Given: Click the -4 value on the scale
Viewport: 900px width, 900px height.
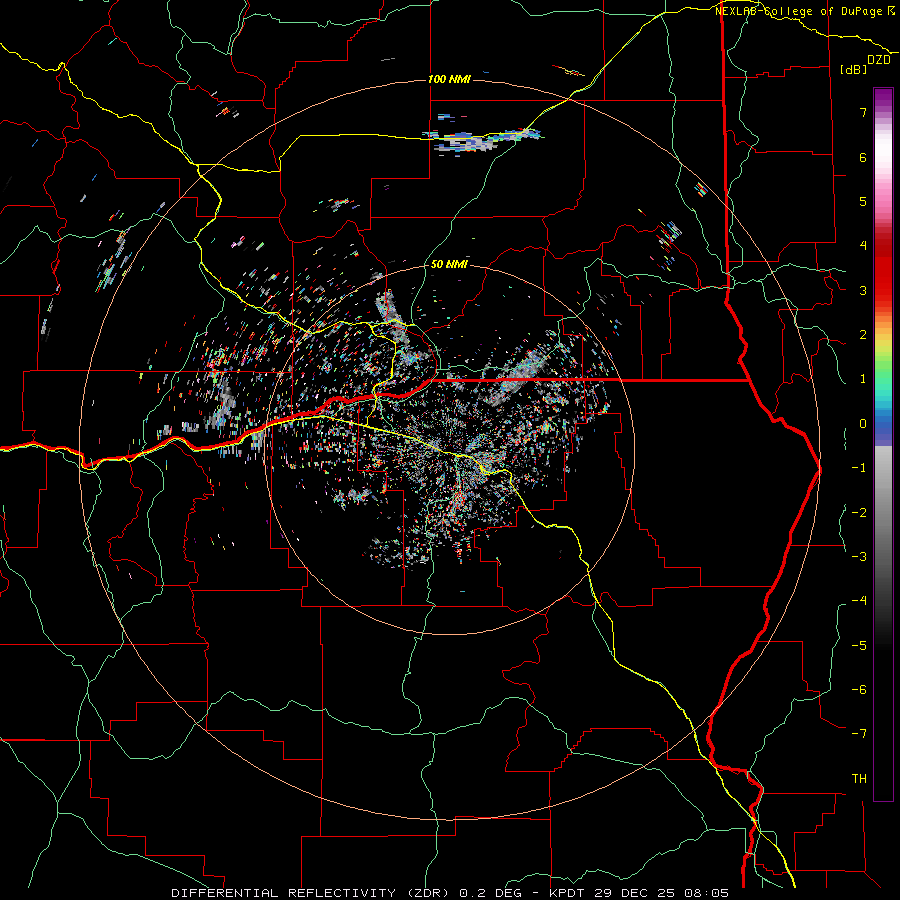Looking at the screenshot, I should coord(859,601).
